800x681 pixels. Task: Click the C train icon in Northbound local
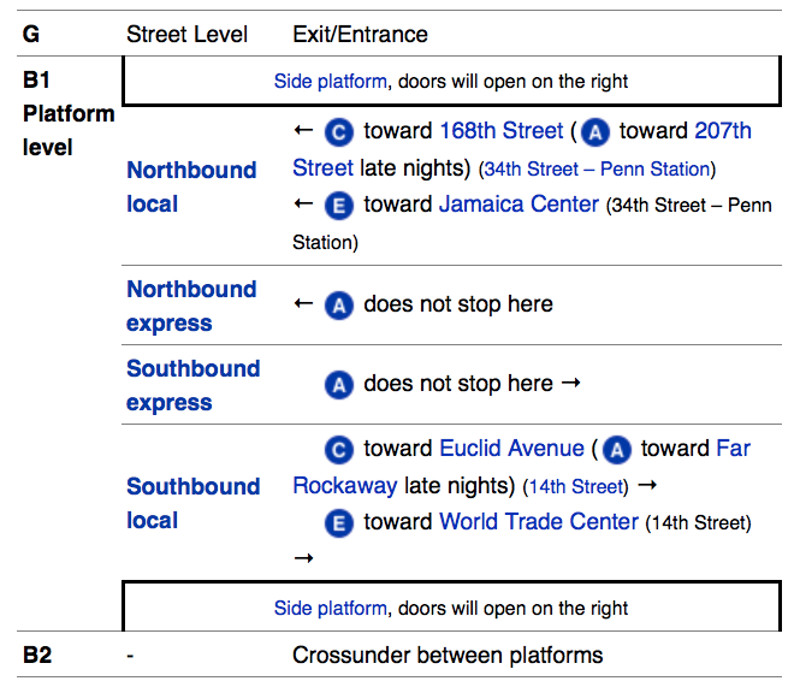(339, 133)
